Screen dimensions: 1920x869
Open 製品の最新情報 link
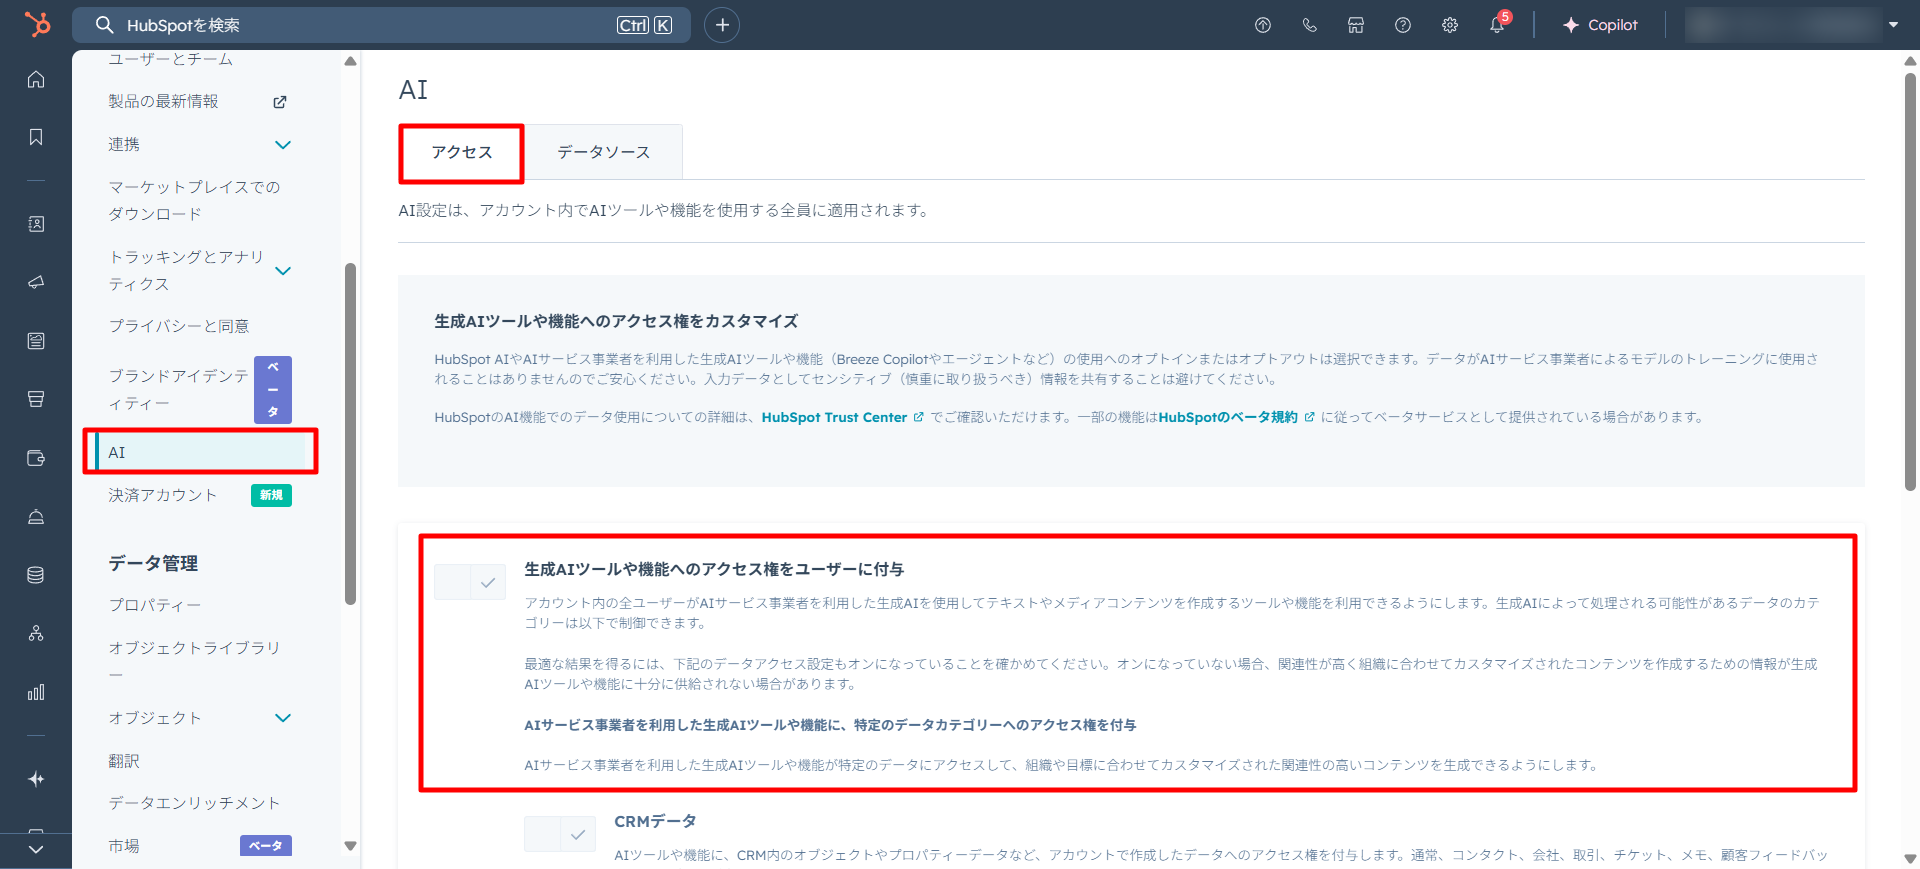[x=163, y=101]
